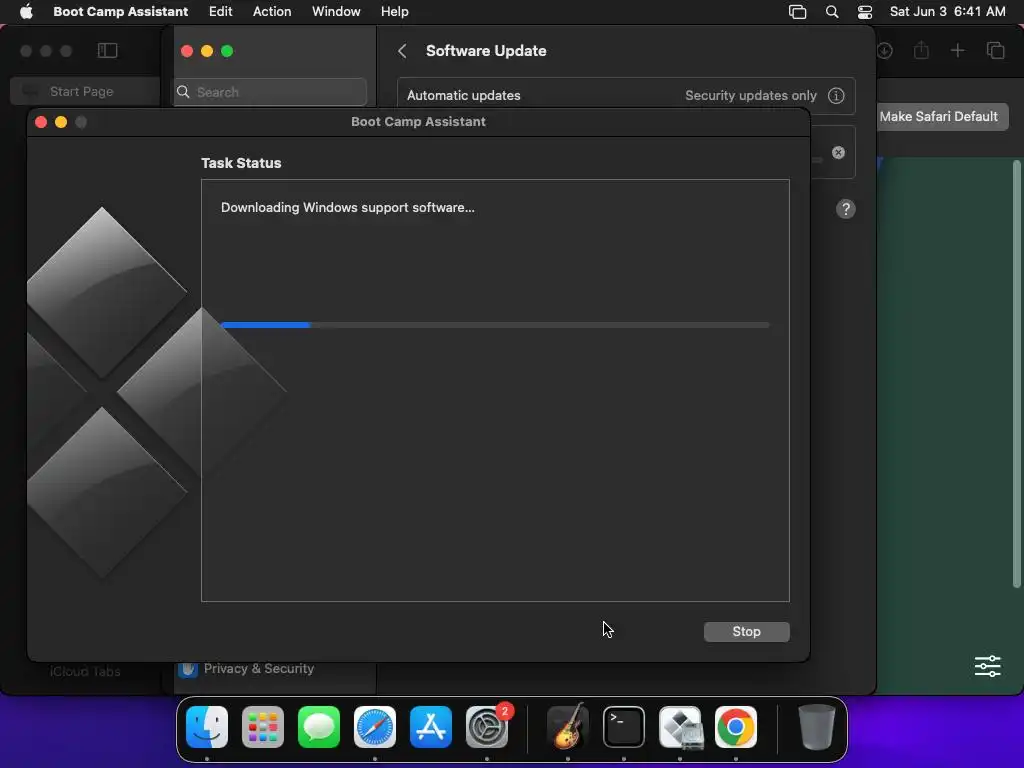Open Messages from the Dock
The height and width of the screenshot is (768, 1024).
click(319, 727)
